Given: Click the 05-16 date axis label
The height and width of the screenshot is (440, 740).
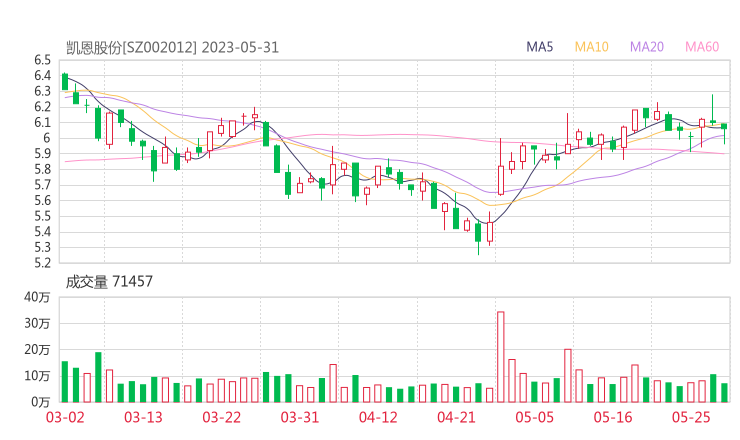Looking at the screenshot, I should coord(613,417).
